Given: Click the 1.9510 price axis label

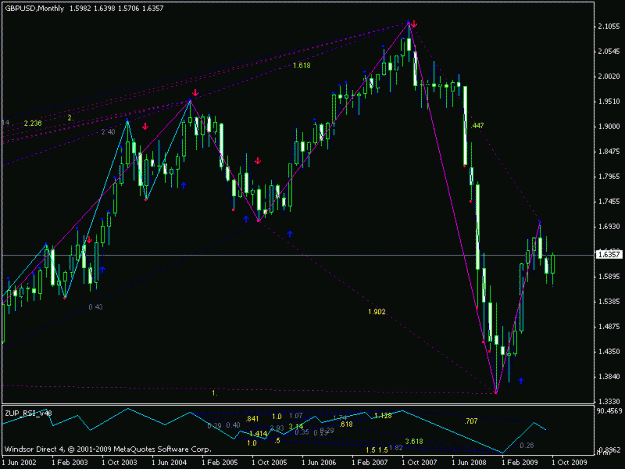Looking at the screenshot, I should coord(609,102).
